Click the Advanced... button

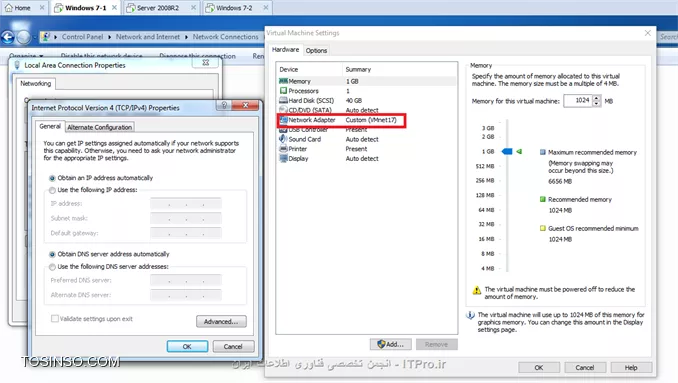tap(221, 321)
